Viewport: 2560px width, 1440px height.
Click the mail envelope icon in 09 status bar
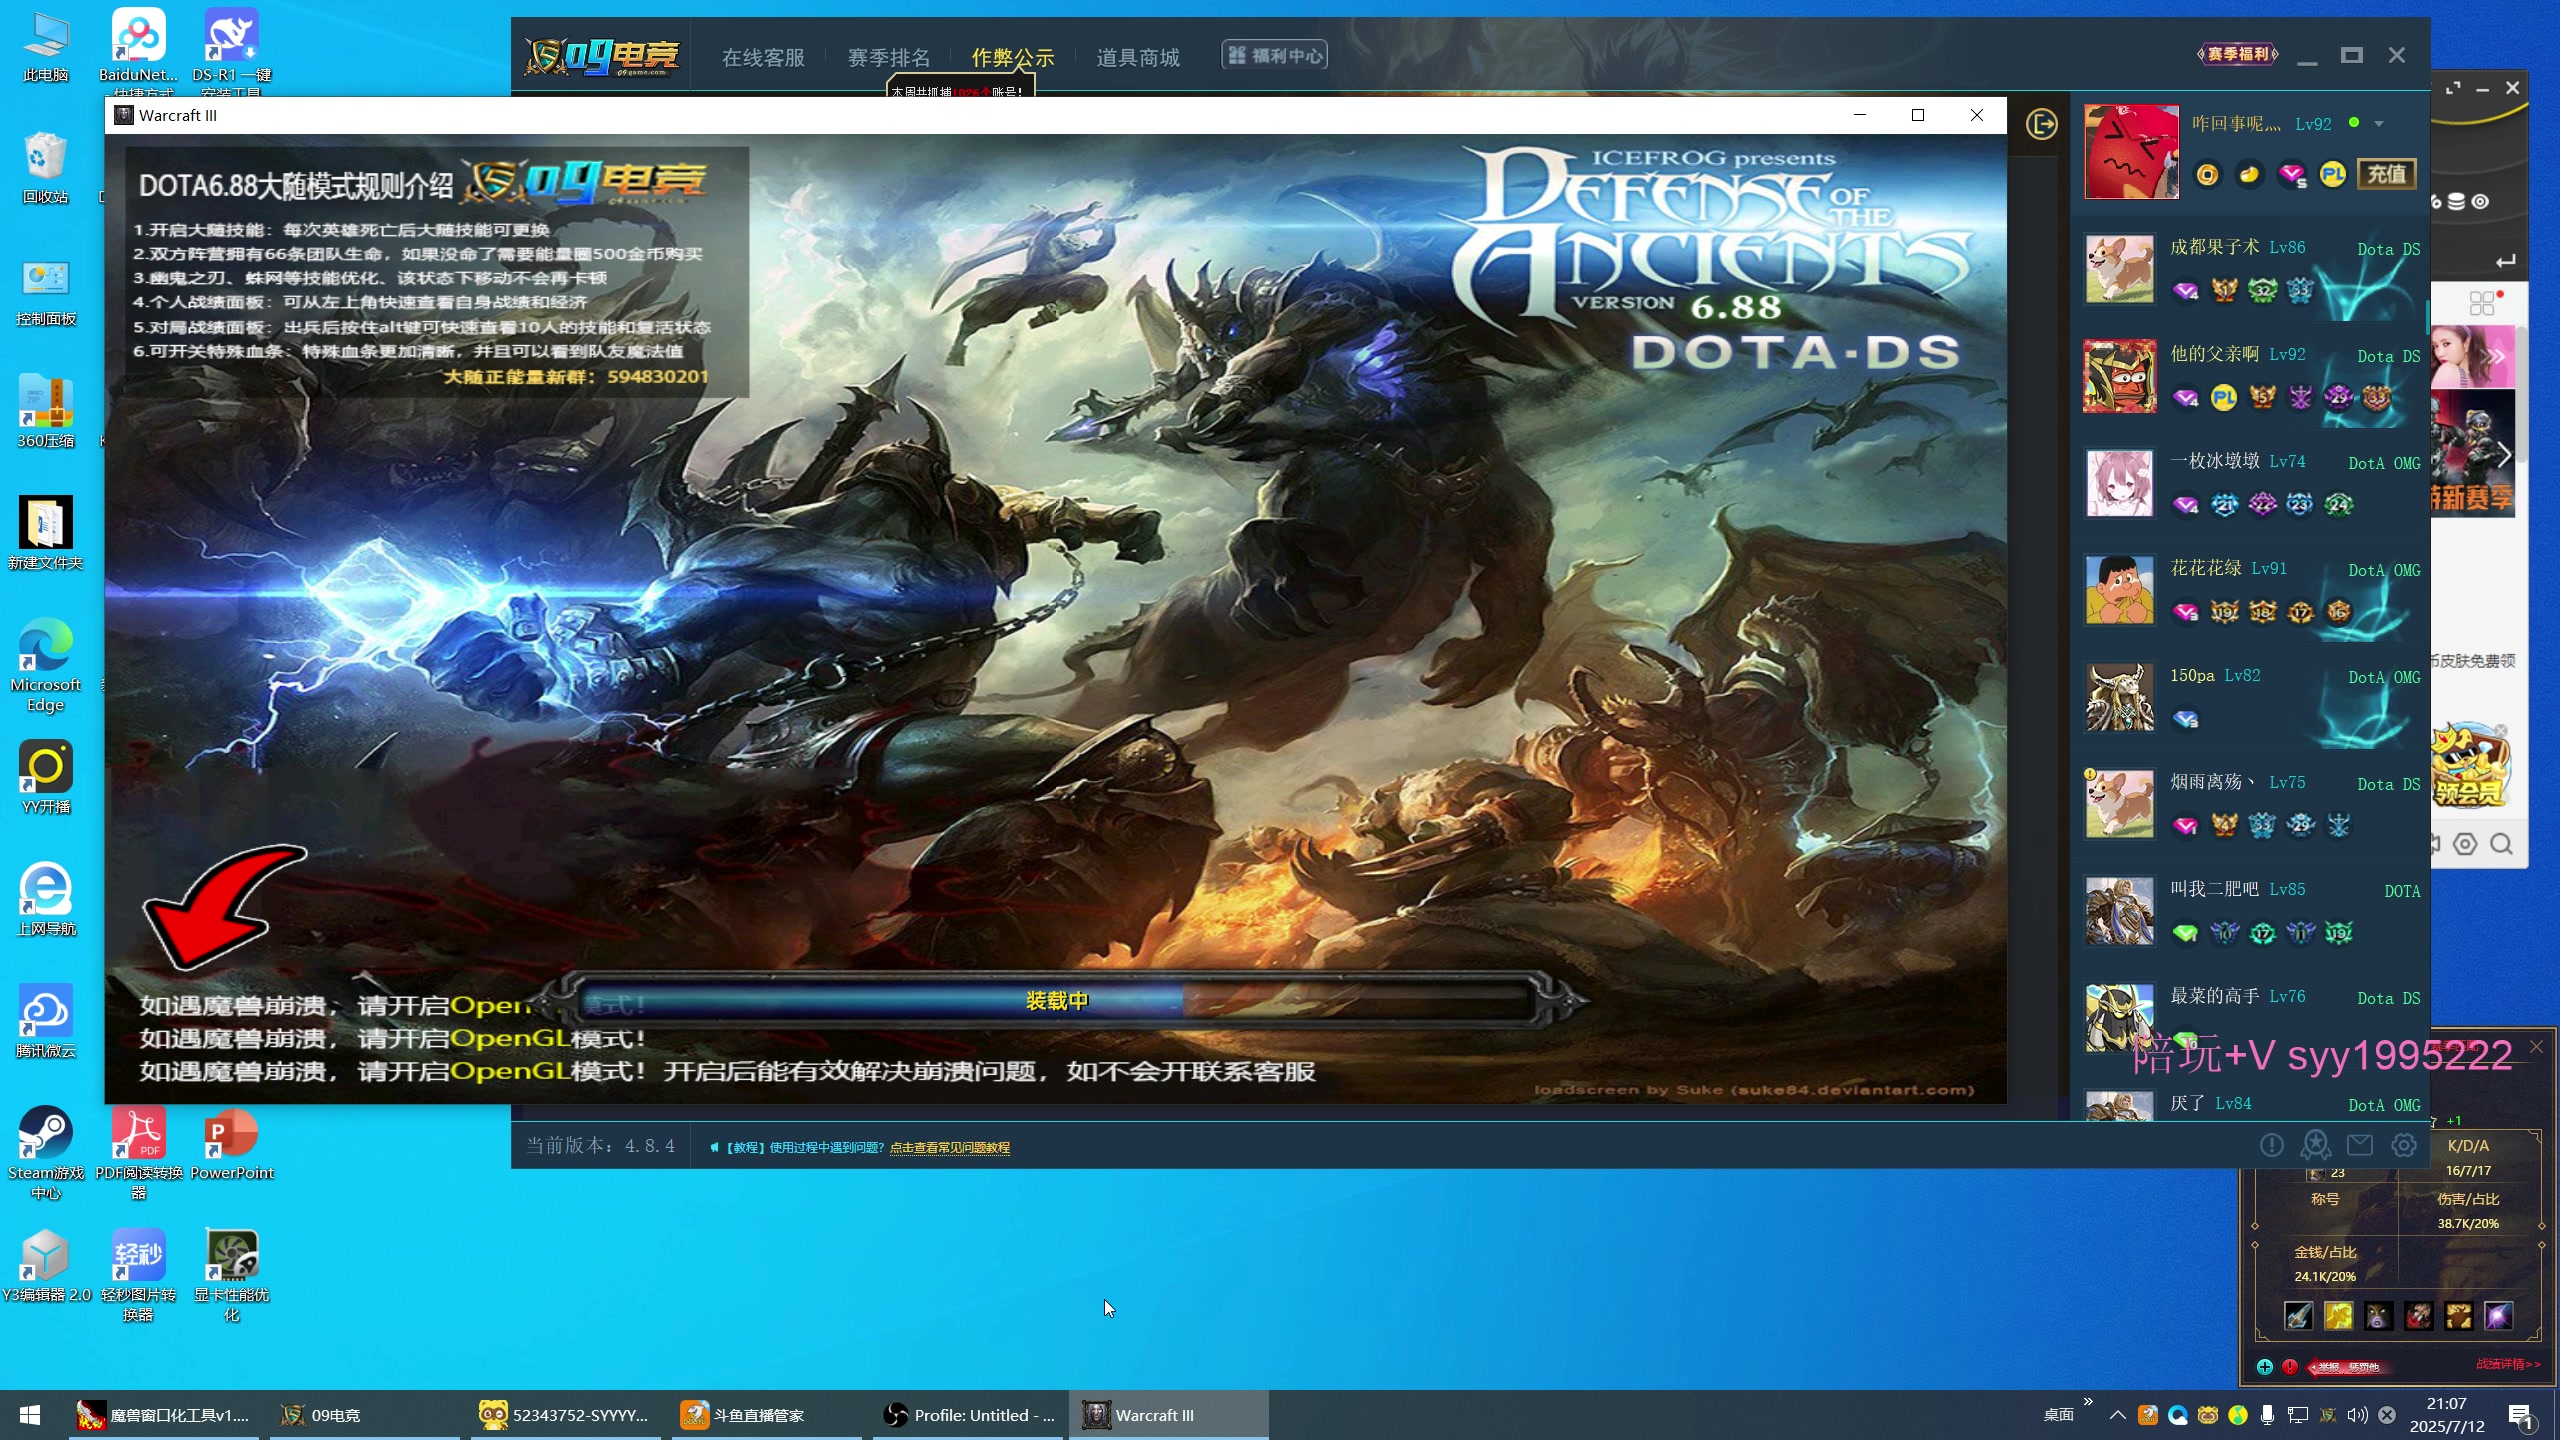(x=2360, y=1145)
